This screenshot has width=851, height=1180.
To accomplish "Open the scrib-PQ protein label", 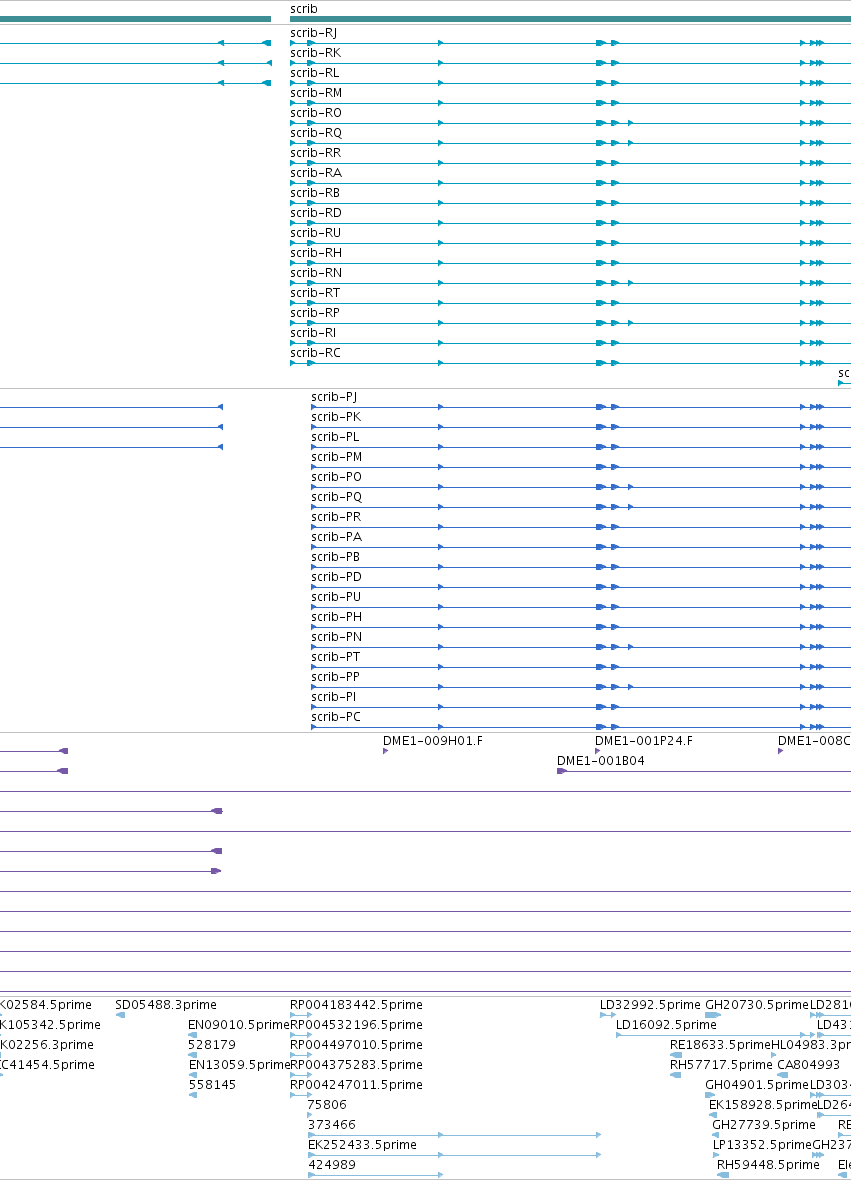I will click(336, 497).
